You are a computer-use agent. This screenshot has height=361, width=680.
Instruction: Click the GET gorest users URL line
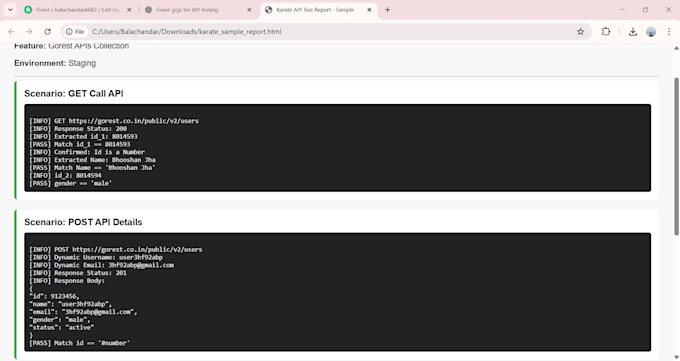click(x=114, y=121)
